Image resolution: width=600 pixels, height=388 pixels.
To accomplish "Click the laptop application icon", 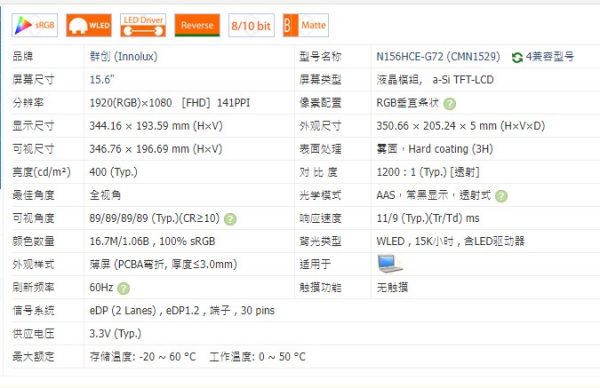I will point(390,264).
